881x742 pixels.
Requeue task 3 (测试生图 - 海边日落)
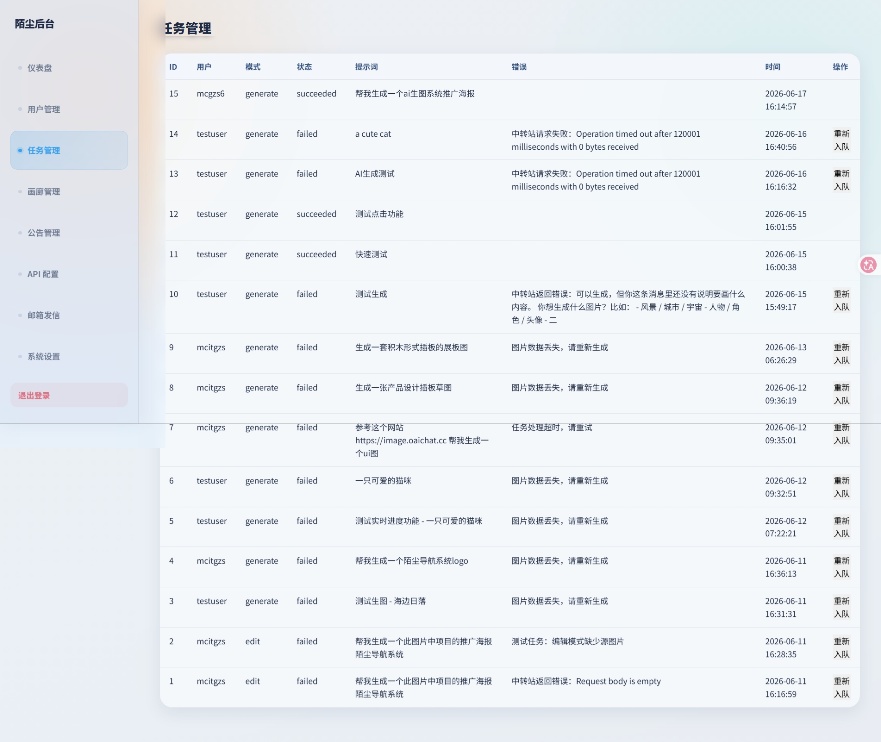[841, 607]
